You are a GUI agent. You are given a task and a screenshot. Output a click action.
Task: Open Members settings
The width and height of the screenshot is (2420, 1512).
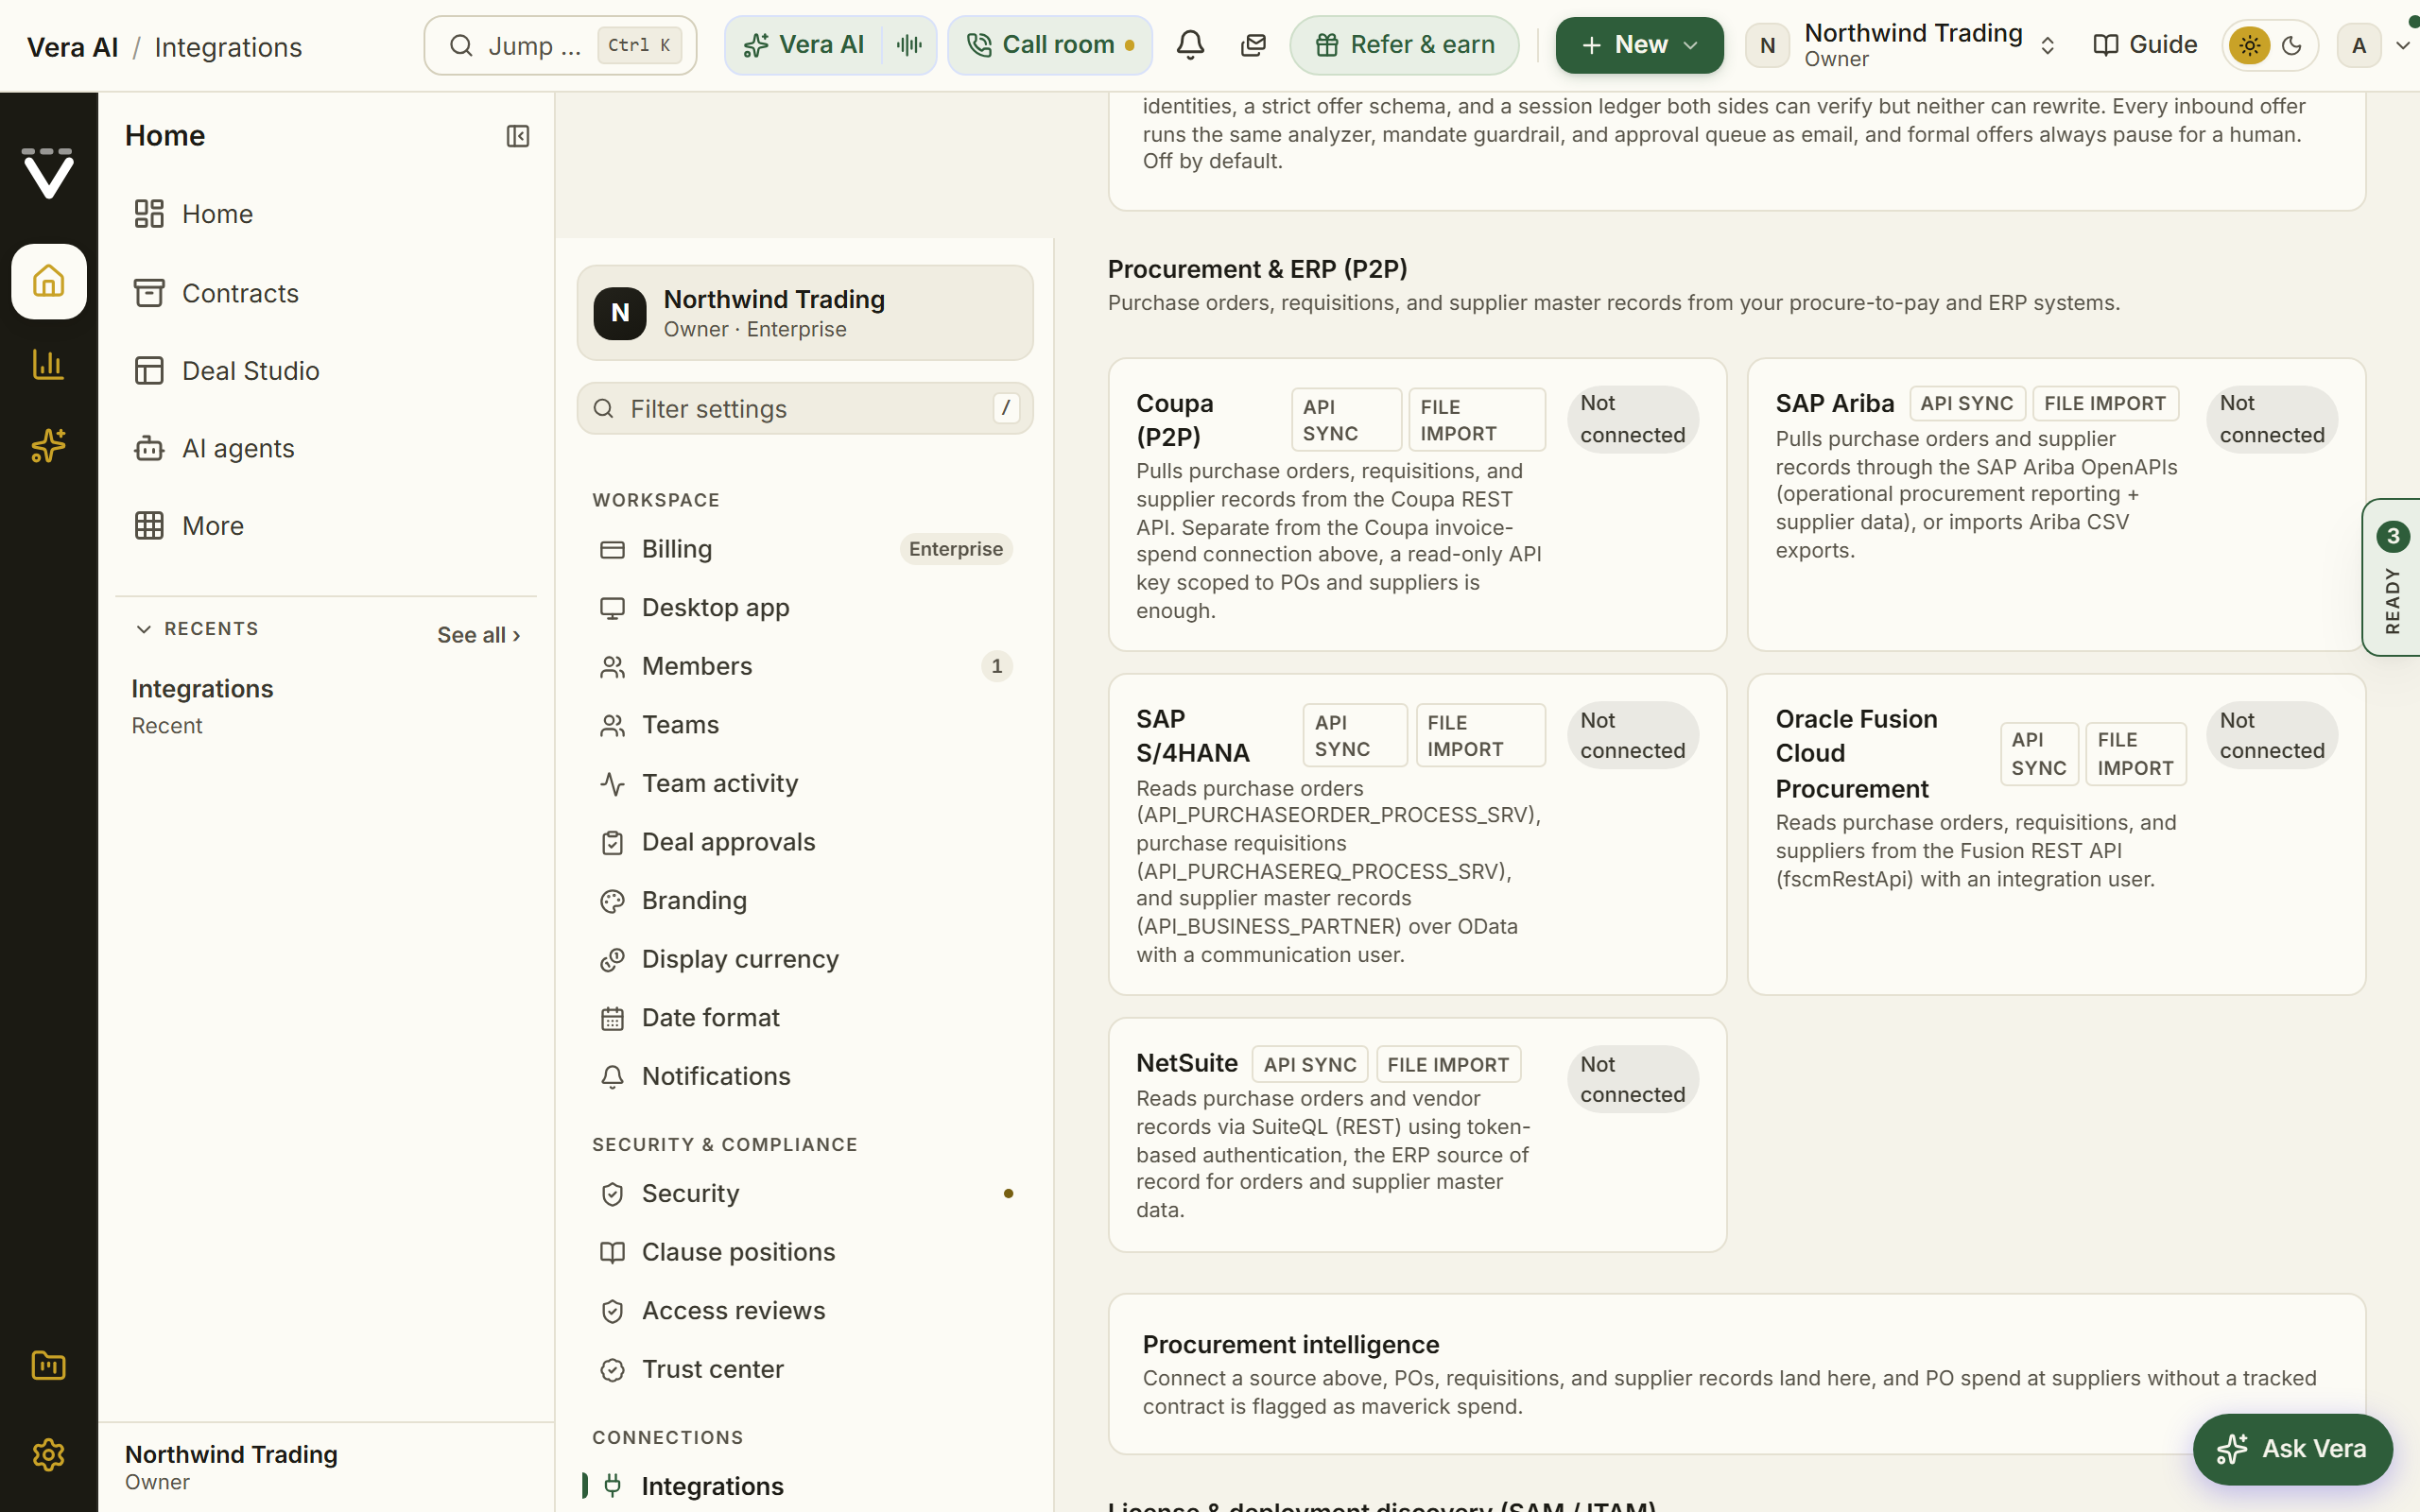tap(805, 666)
